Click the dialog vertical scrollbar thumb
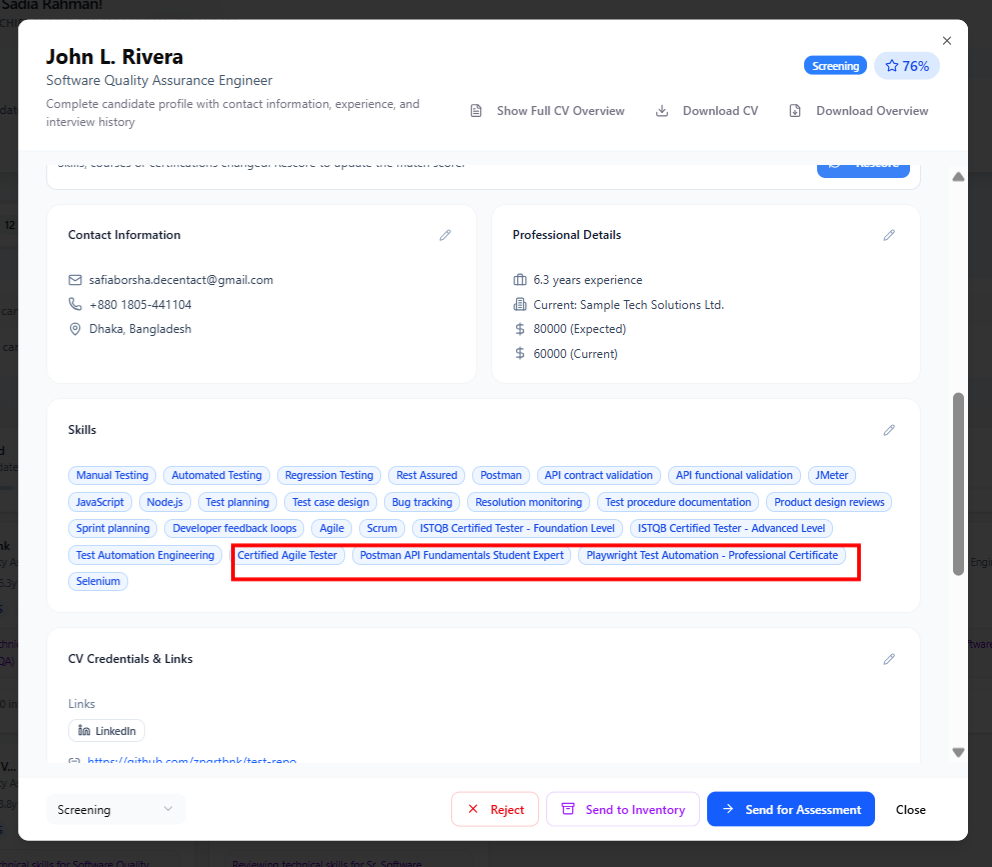 (958, 484)
